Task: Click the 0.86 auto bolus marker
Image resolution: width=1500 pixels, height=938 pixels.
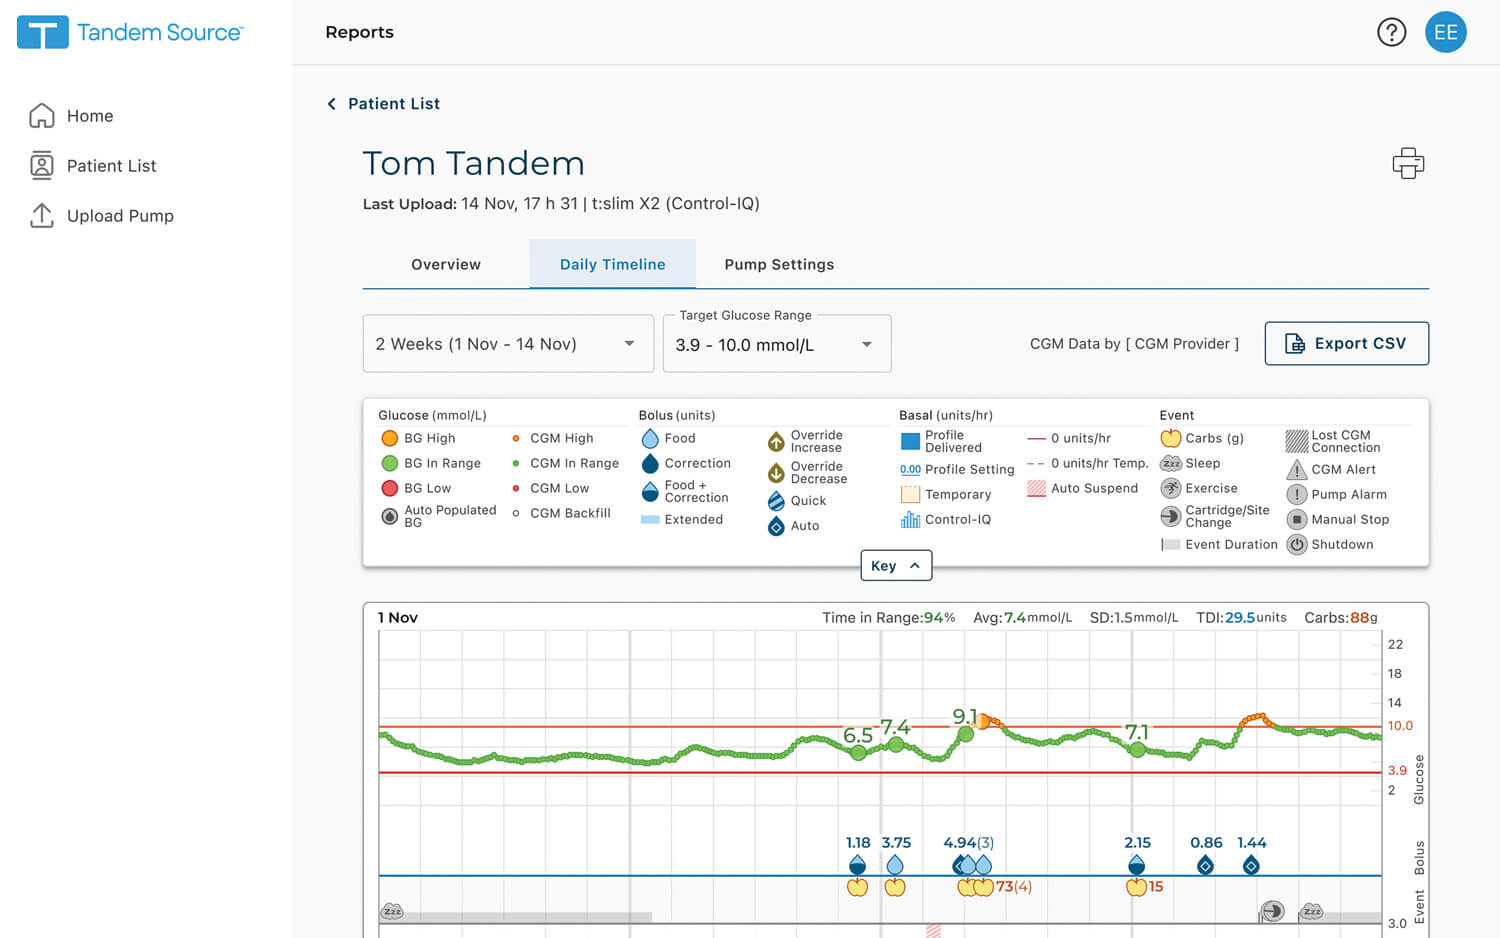Action: 1205,866
